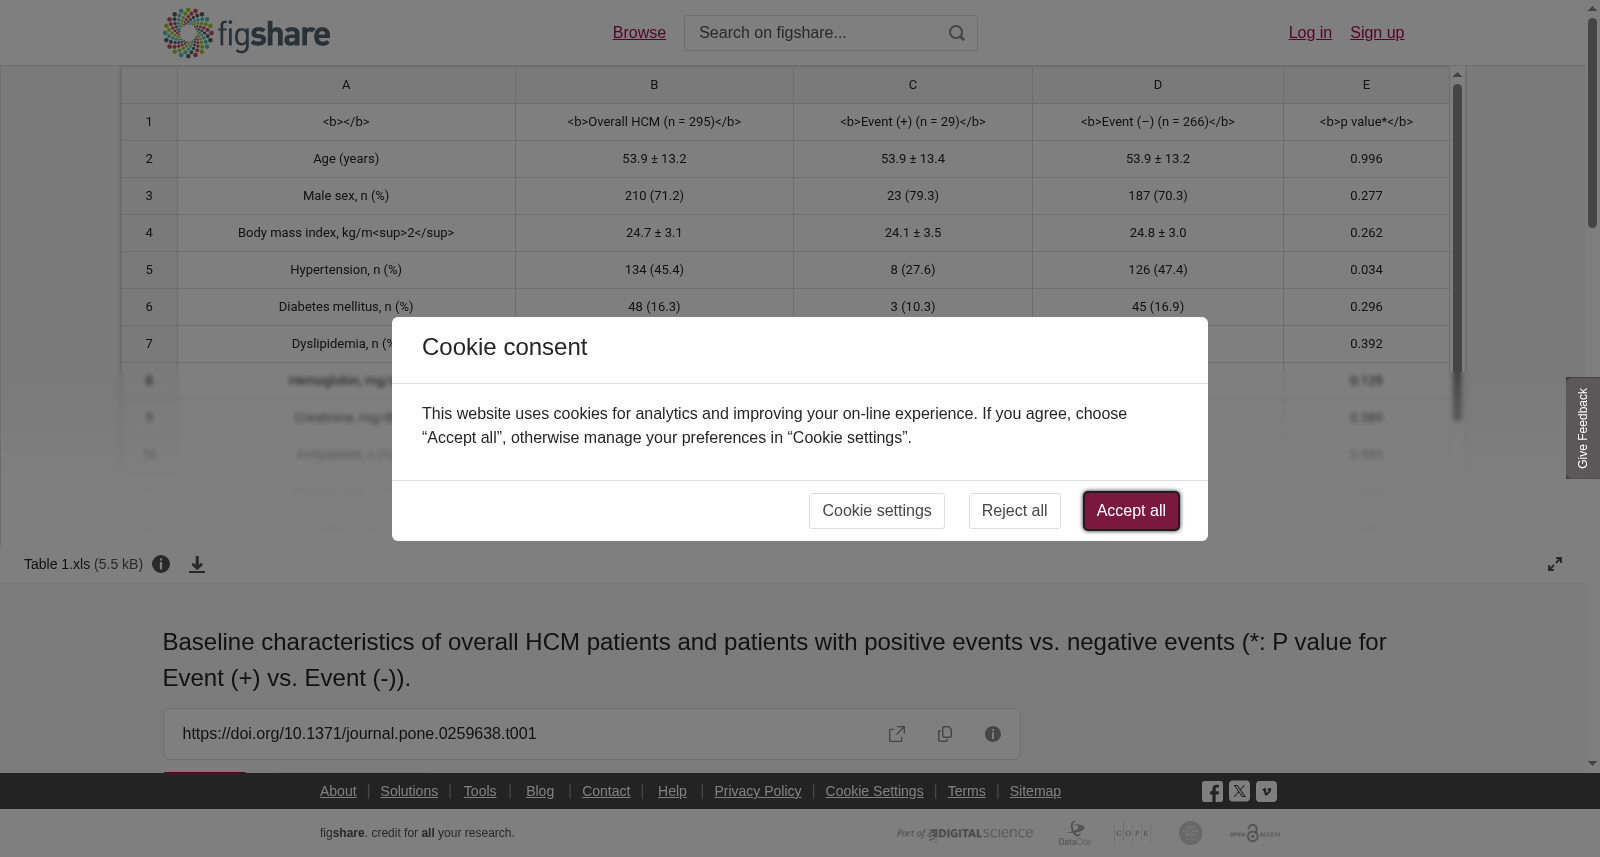The width and height of the screenshot is (1600, 857).
Task: Open Blog footer link
Action: coord(540,791)
